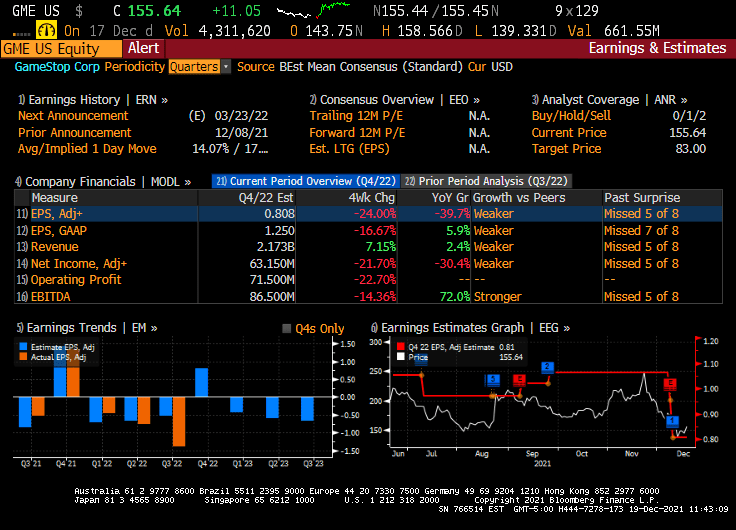Viewport: 736px width, 530px height.
Task: Click the blue event marker near August
Action: pyautogui.click(x=493, y=380)
